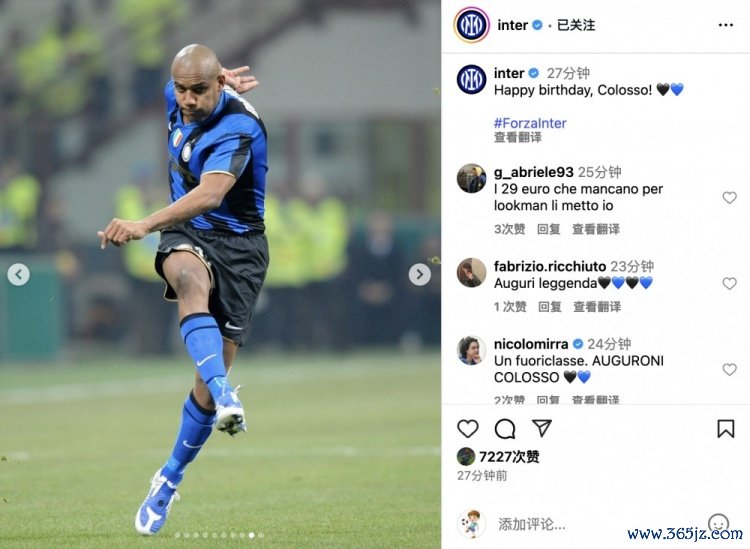View translation of the Inter caption
The width and height of the screenshot is (750, 549).
tap(518, 138)
